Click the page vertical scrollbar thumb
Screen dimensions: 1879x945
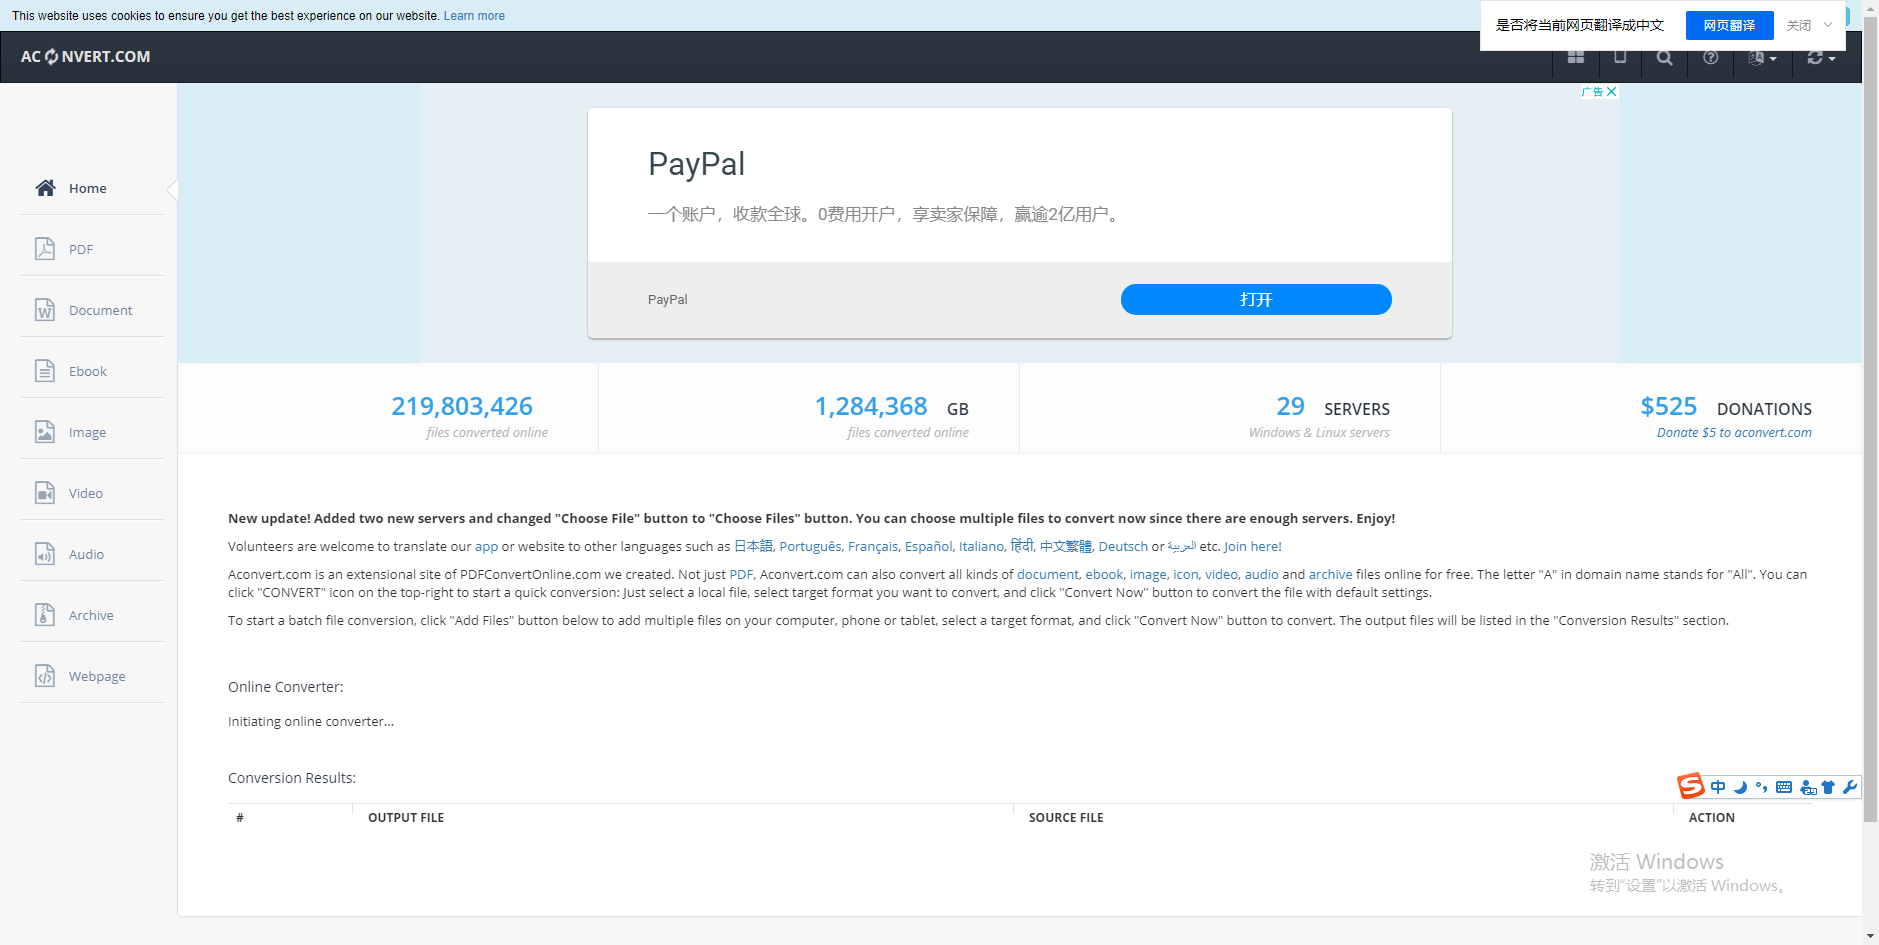1871,419
